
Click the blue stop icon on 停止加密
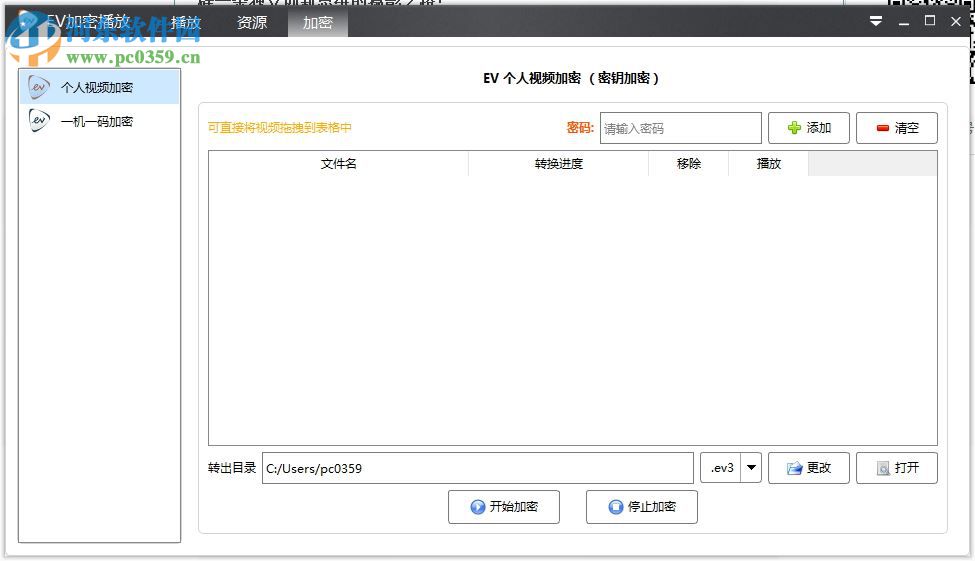coord(616,507)
